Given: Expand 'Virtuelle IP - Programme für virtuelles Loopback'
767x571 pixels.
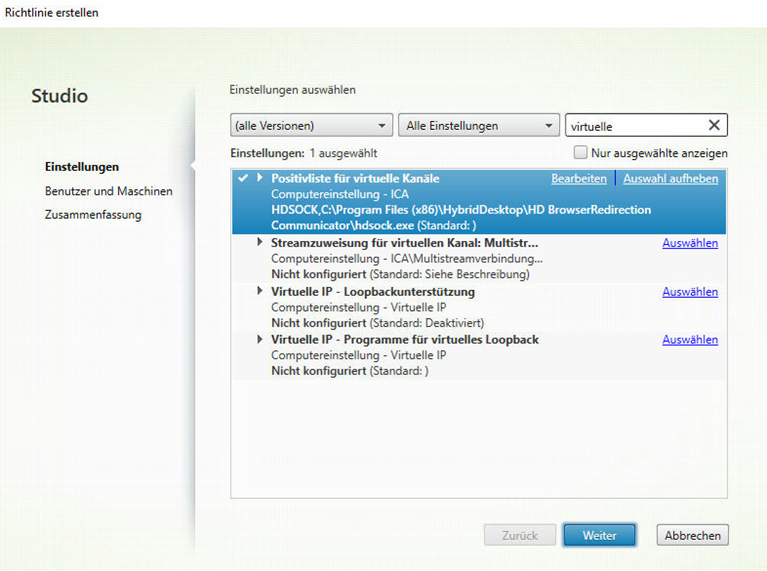Looking at the screenshot, I should [261, 340].
